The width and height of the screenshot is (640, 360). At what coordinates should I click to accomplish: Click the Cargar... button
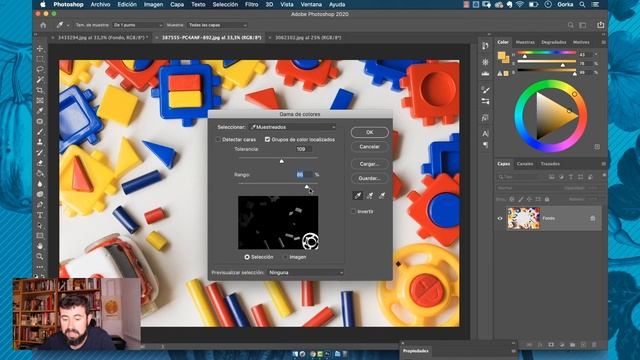tap(369, 164)
